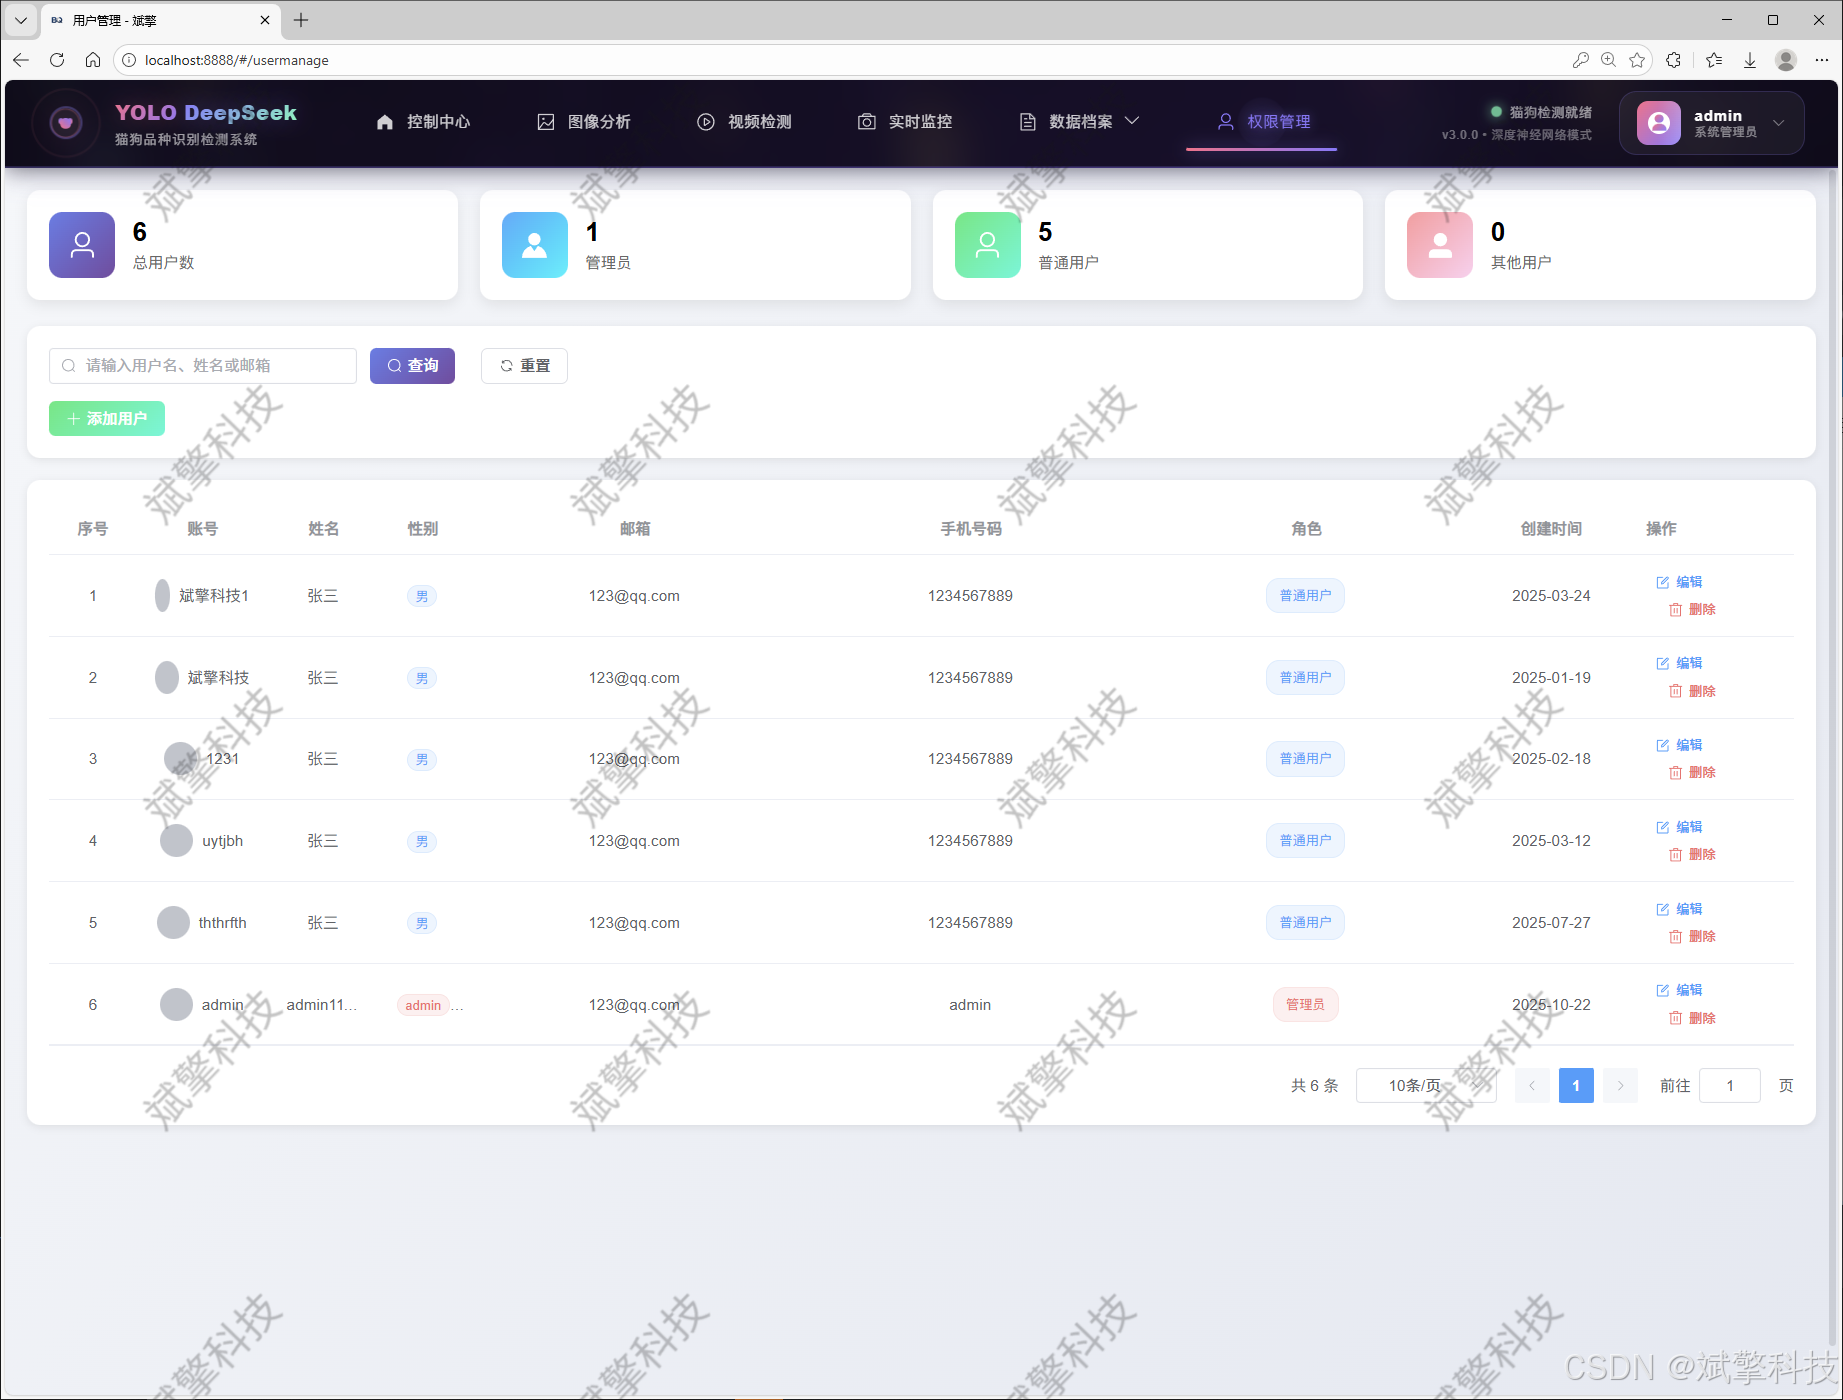Focus the username search input field
1843x1400 pixels.
coord(203,366)
